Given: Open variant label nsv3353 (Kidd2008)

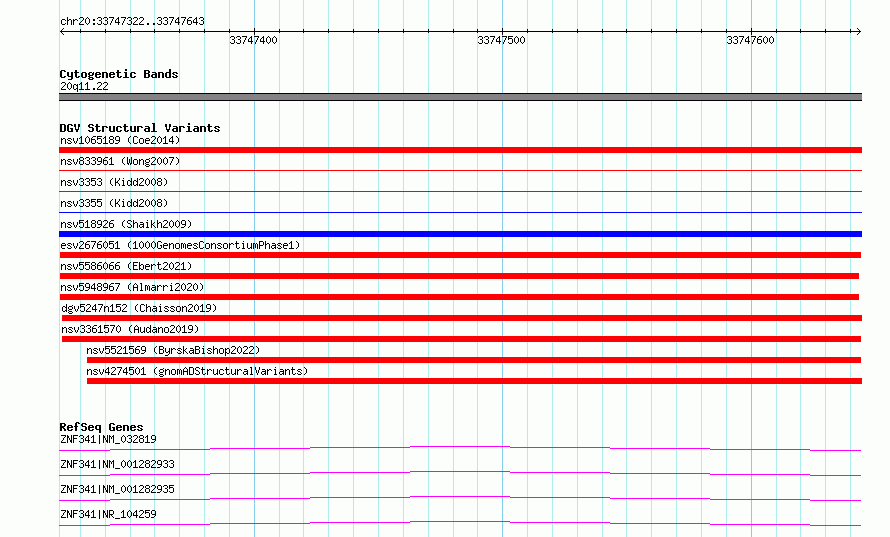Looking at the screenshot, I should pos(114,182).
